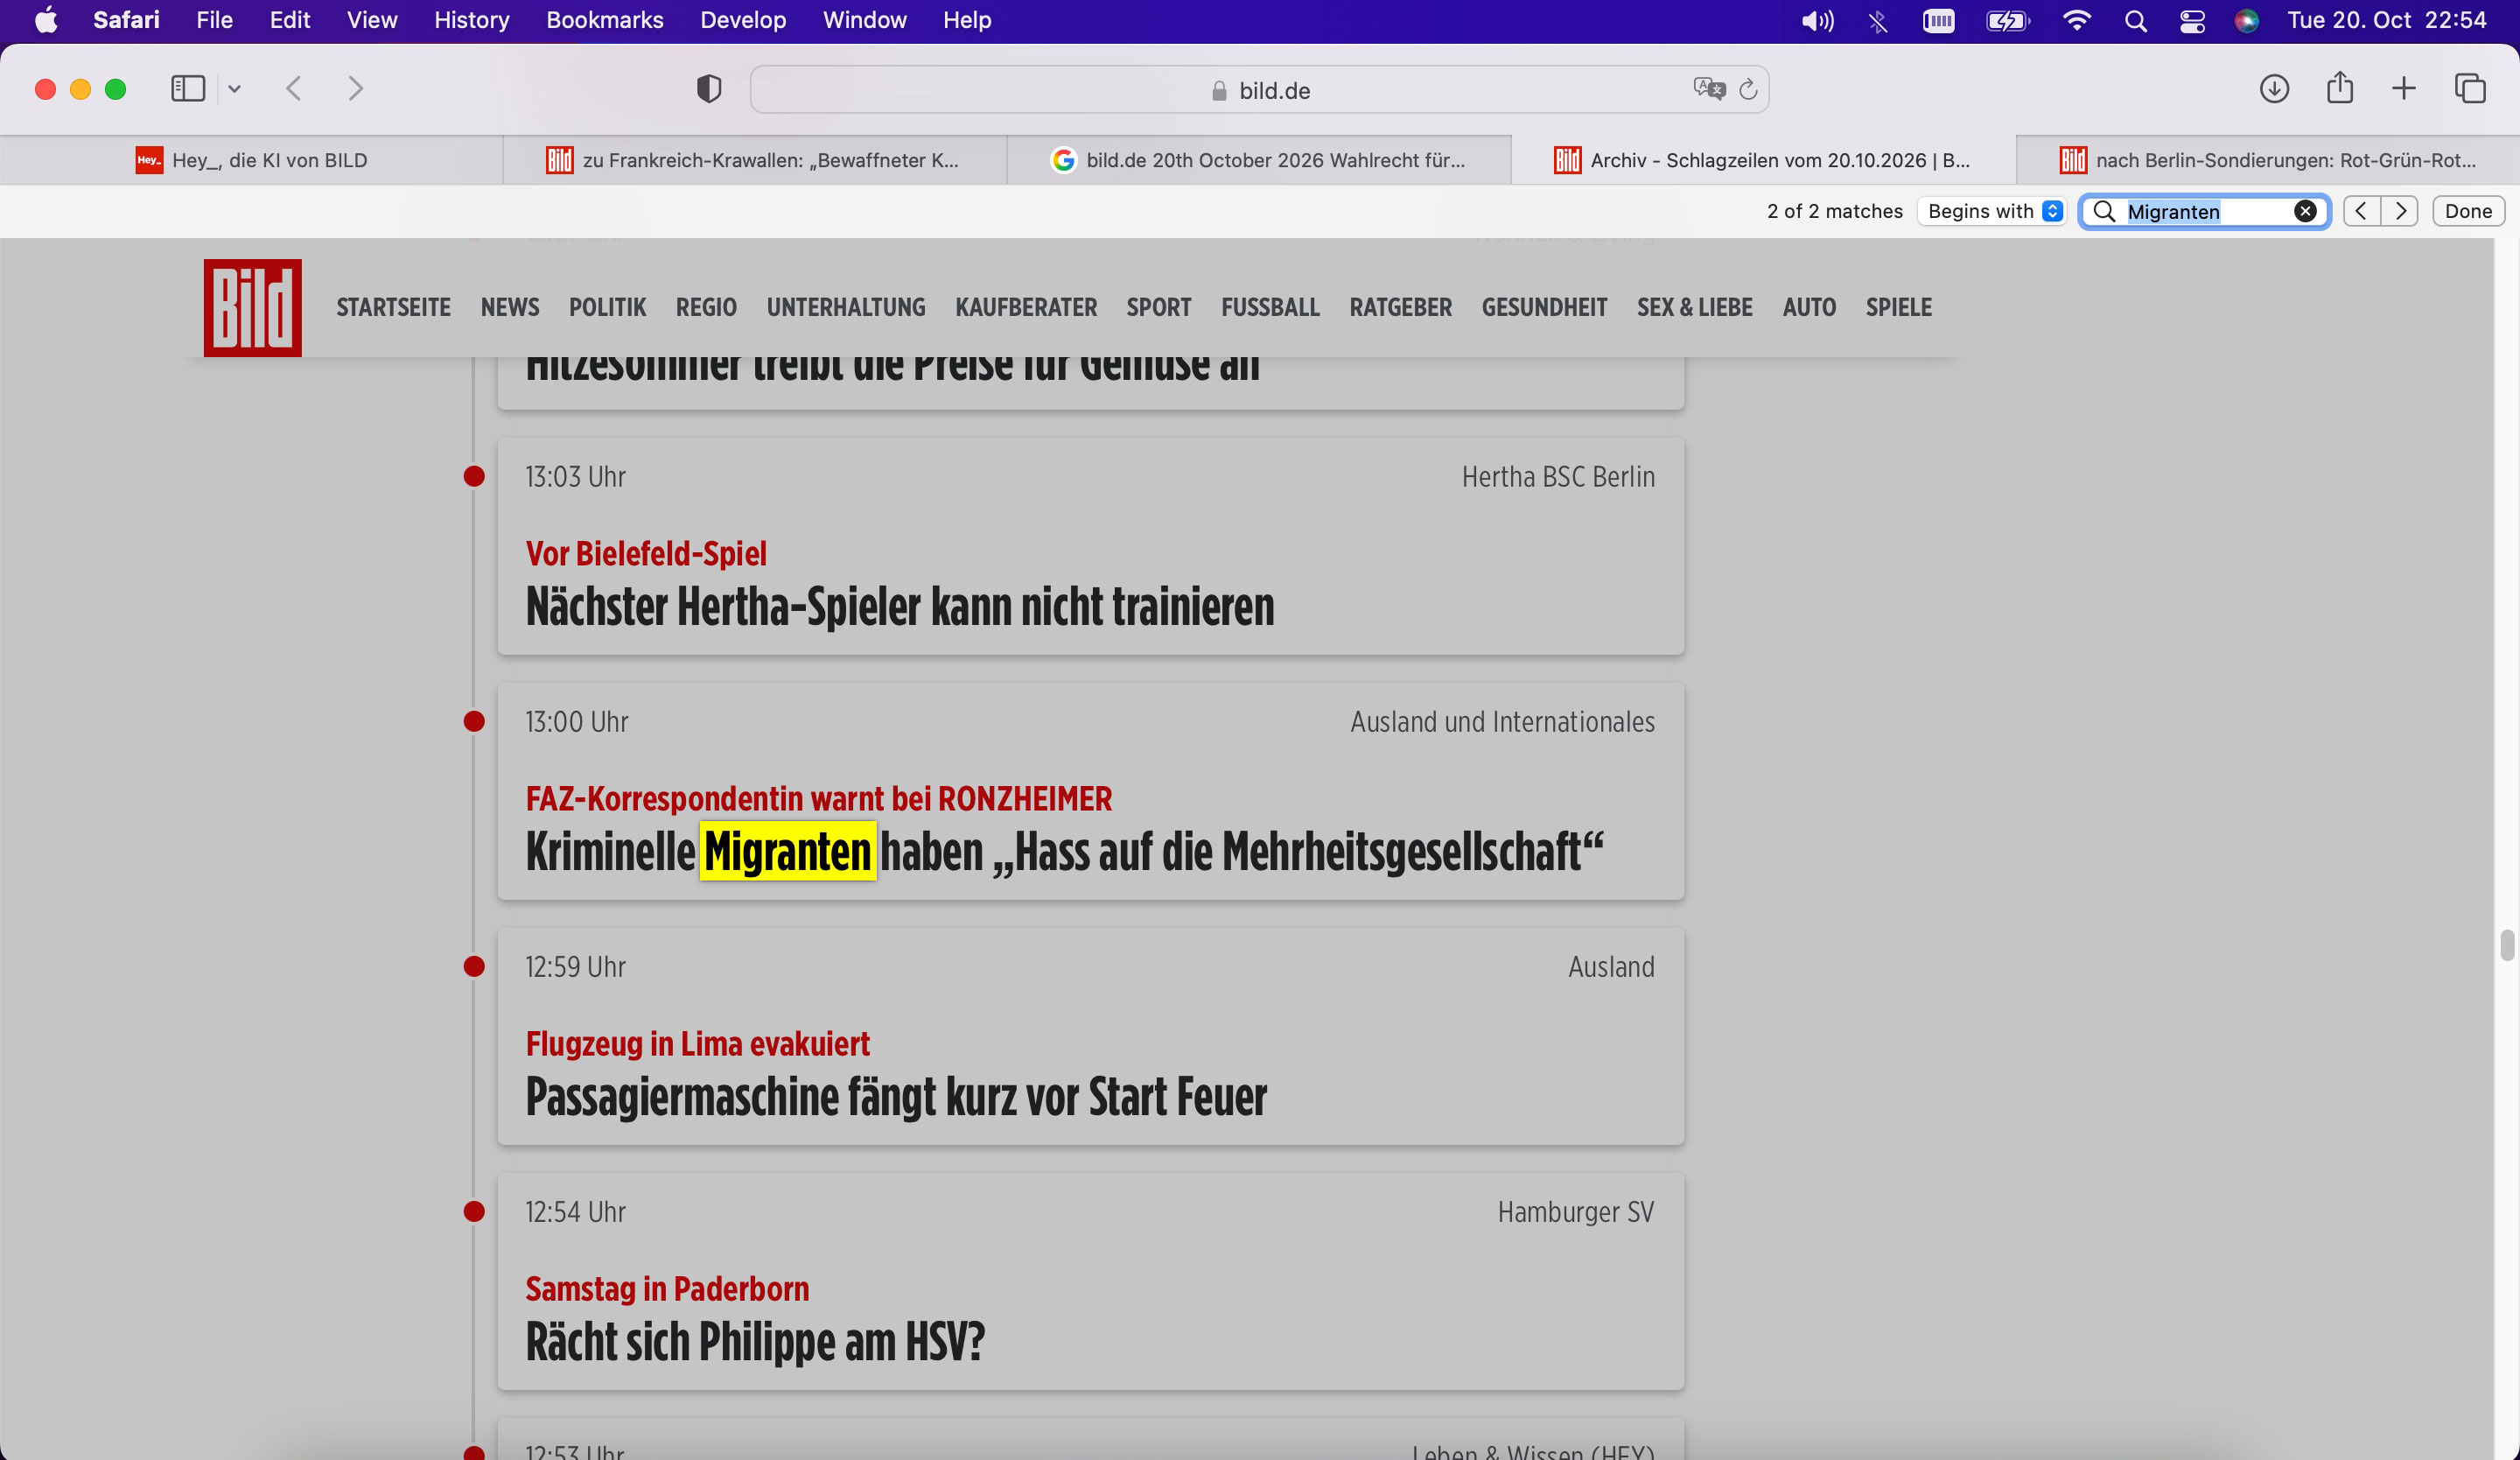Open the Apple menu
The width and height of the screenshot is (2520, 1460).
[46, 20]
